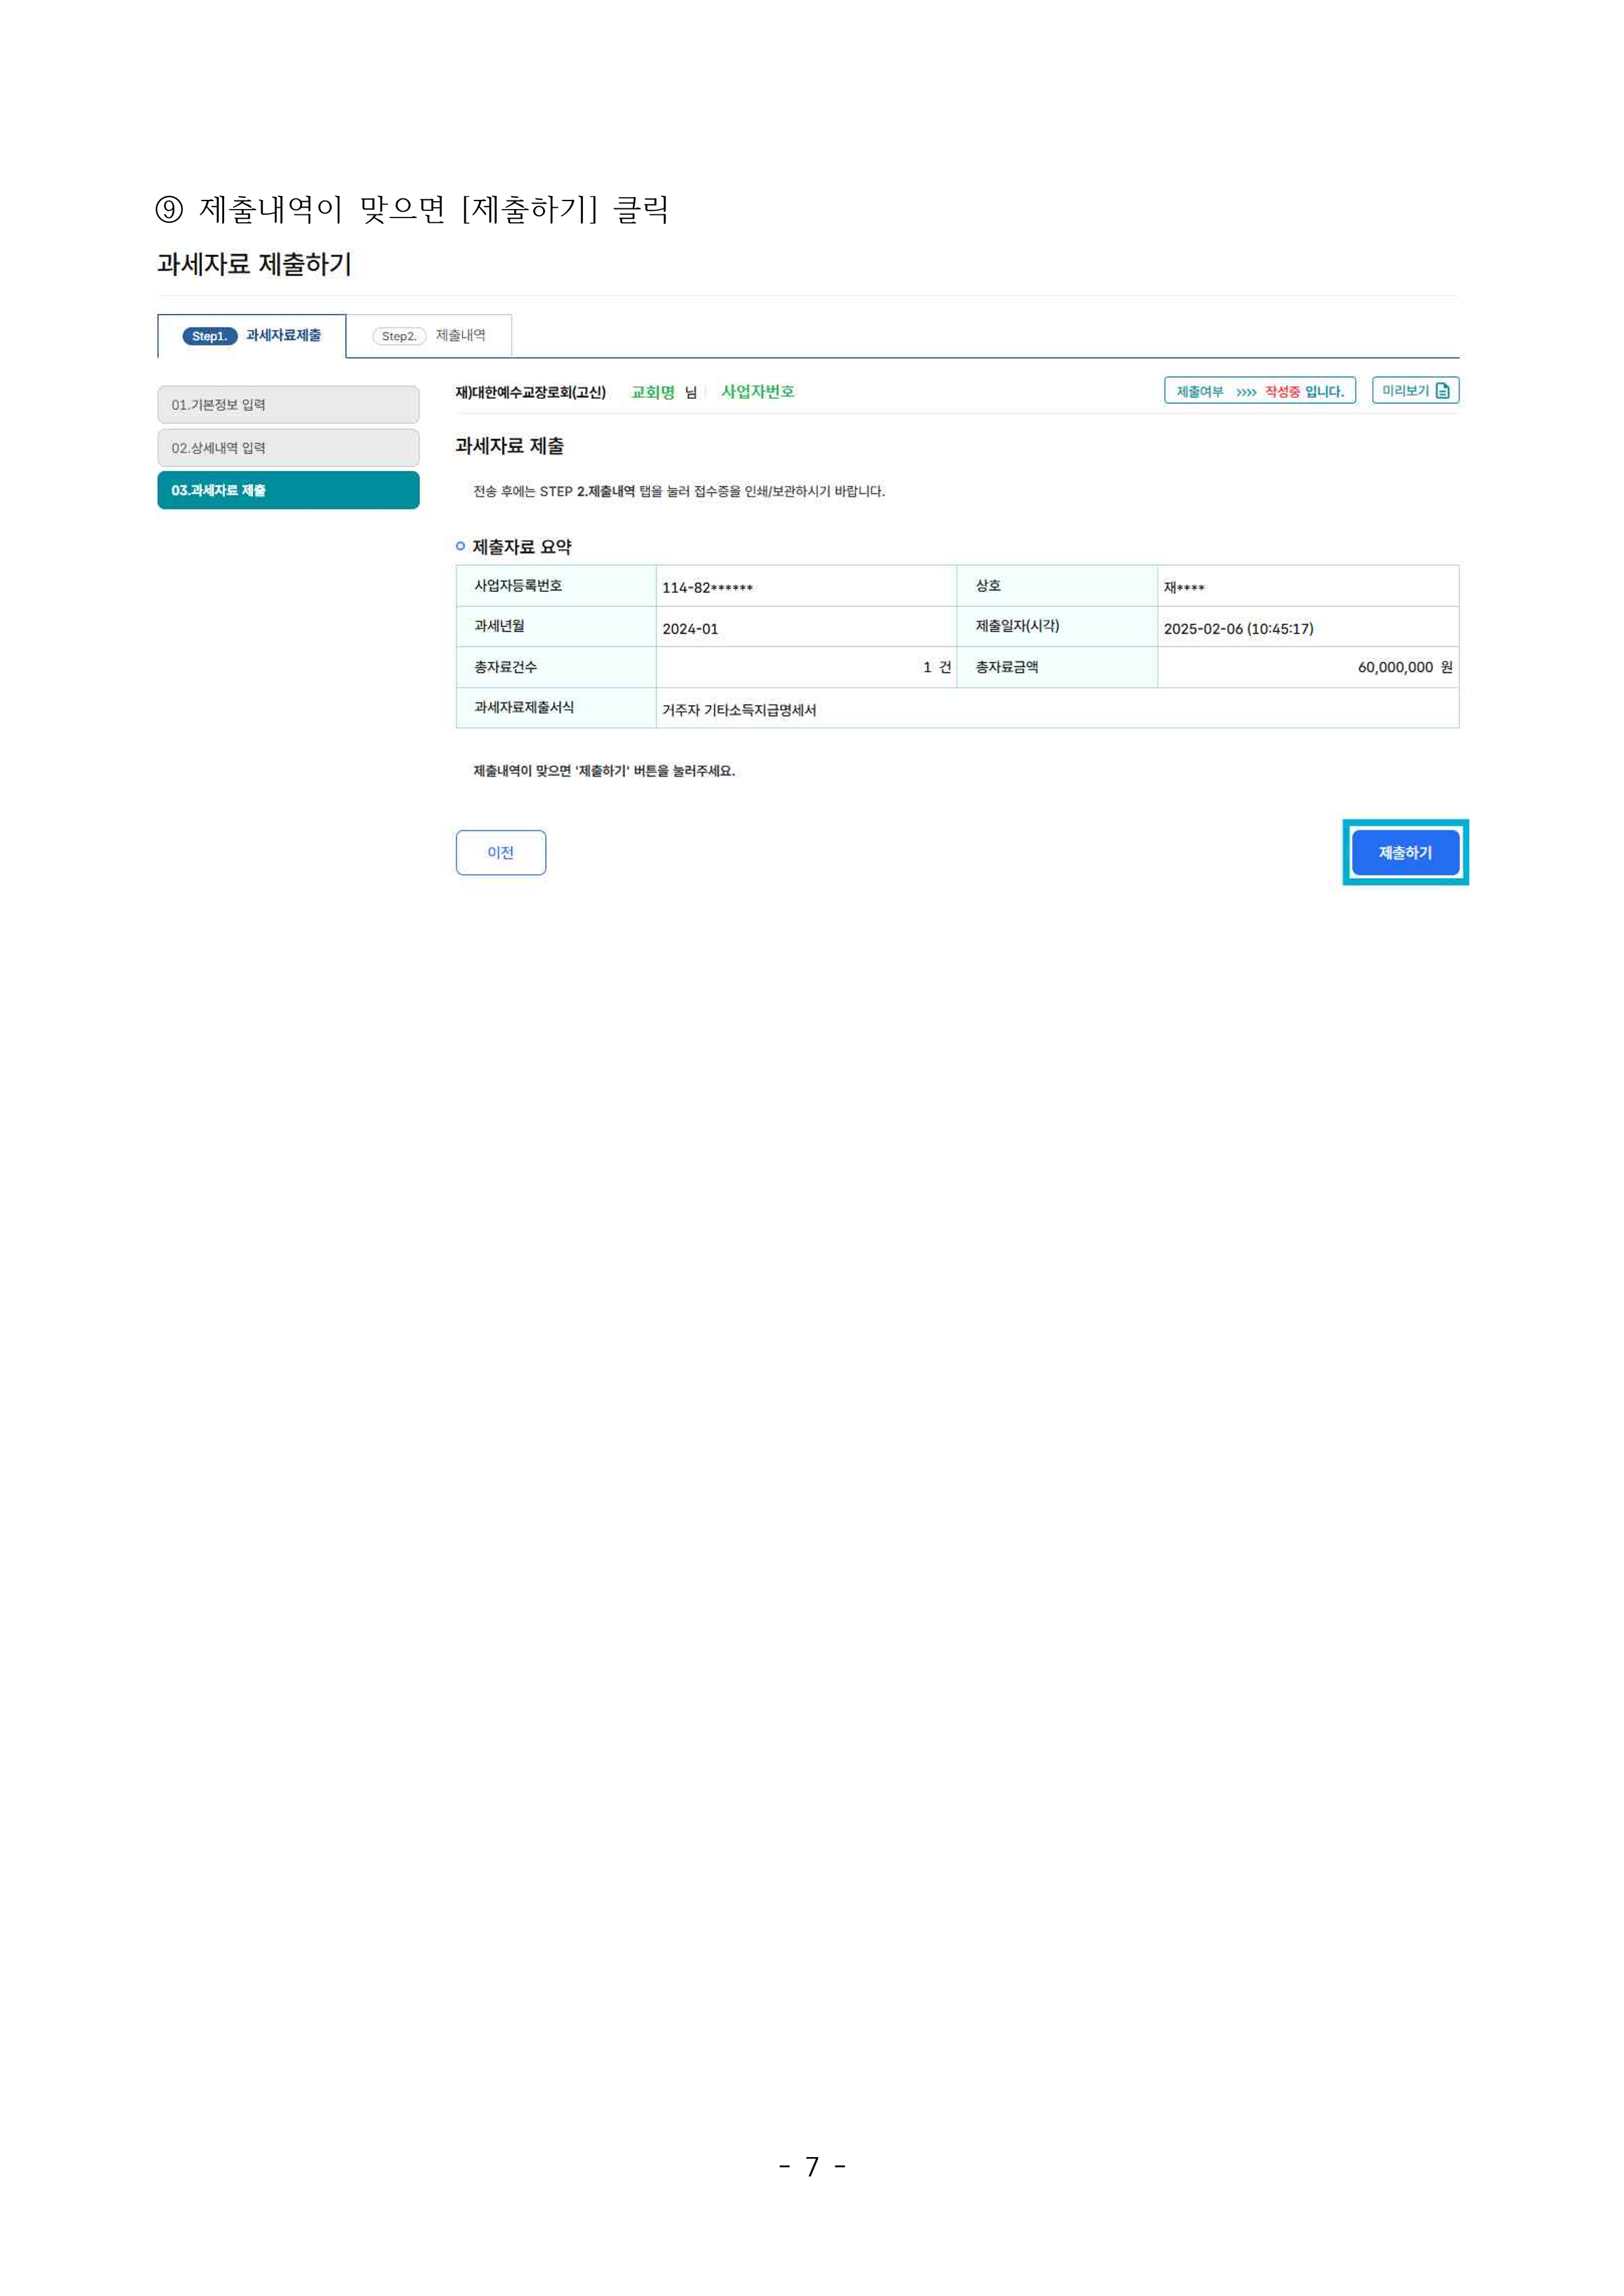Click the 이전 button
The height and width of the screenshot is (2296, 1624).
tap(500, 853)
